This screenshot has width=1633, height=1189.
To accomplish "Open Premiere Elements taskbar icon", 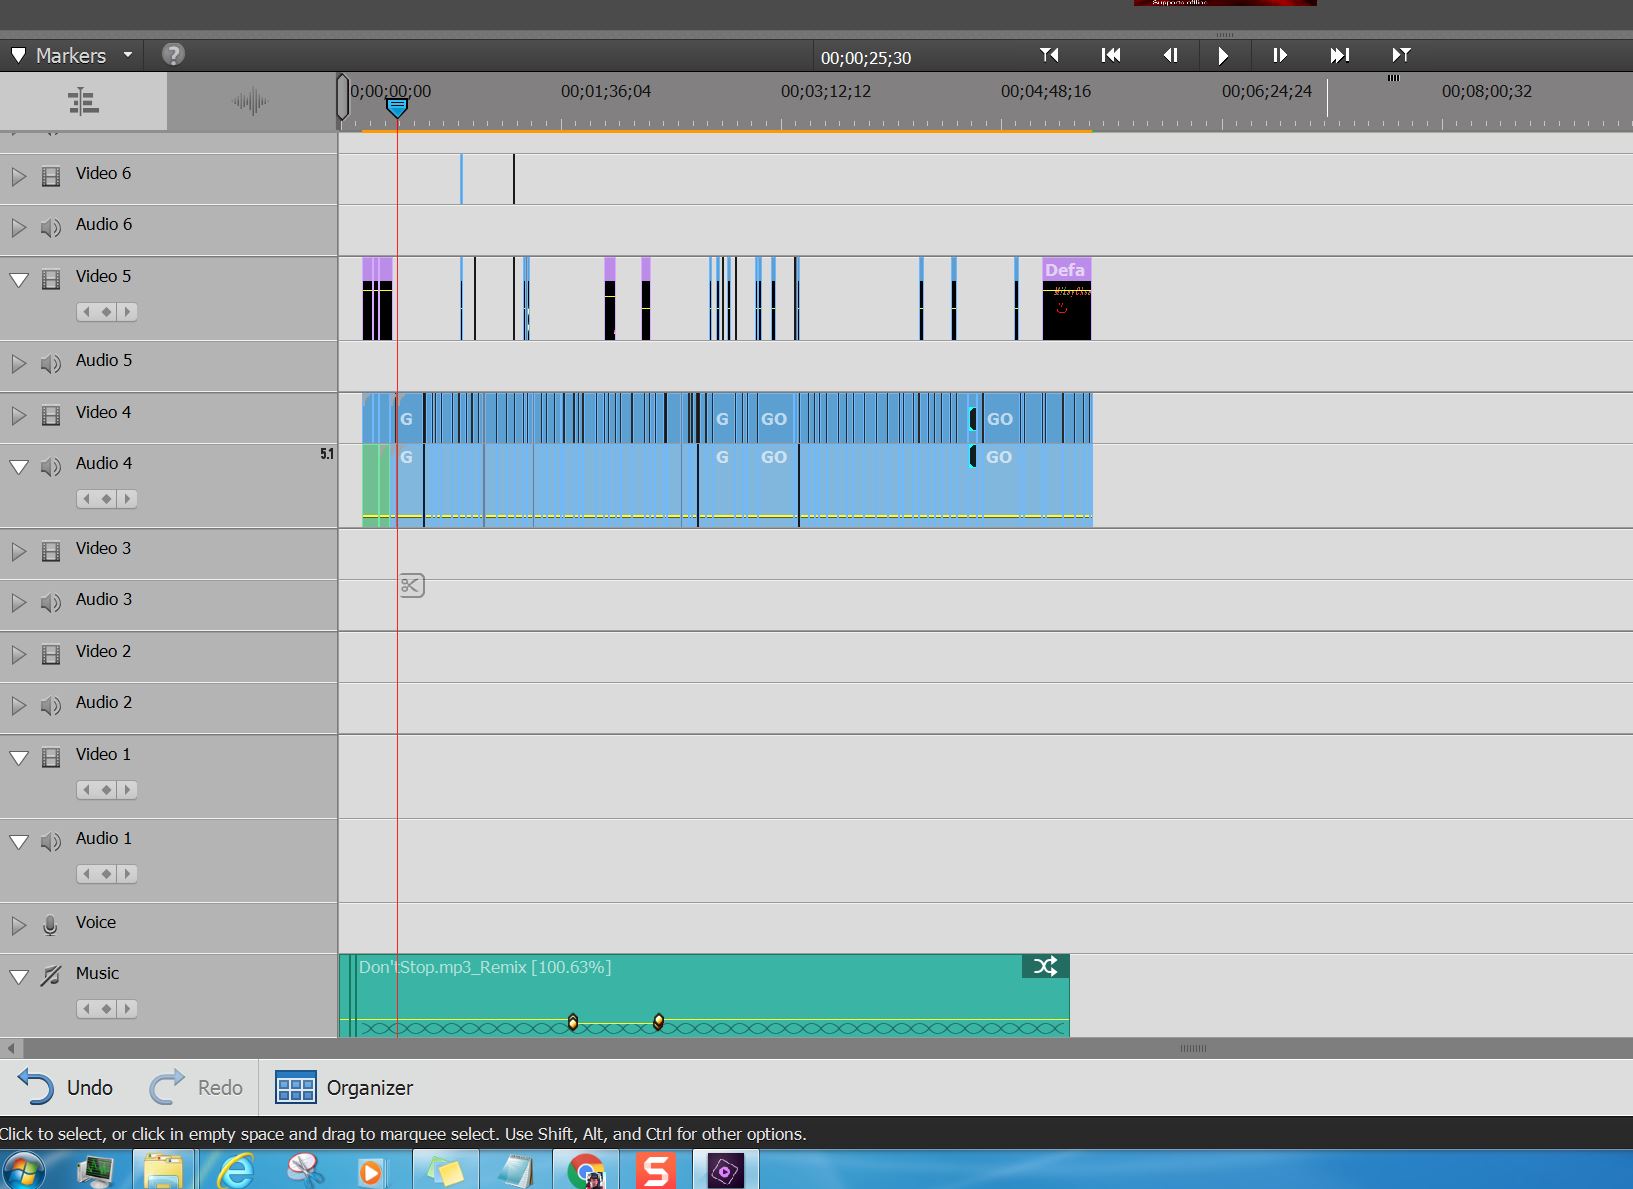I will [725, 1171].
